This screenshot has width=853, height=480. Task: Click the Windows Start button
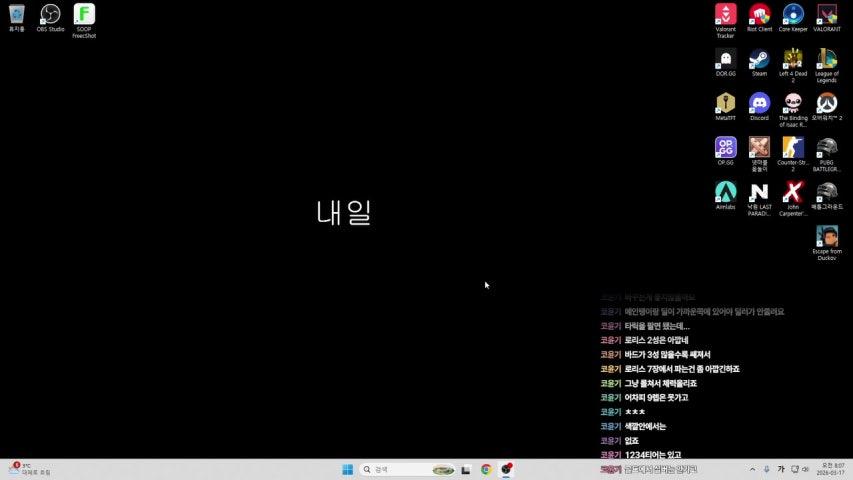(x=347, y=469)
